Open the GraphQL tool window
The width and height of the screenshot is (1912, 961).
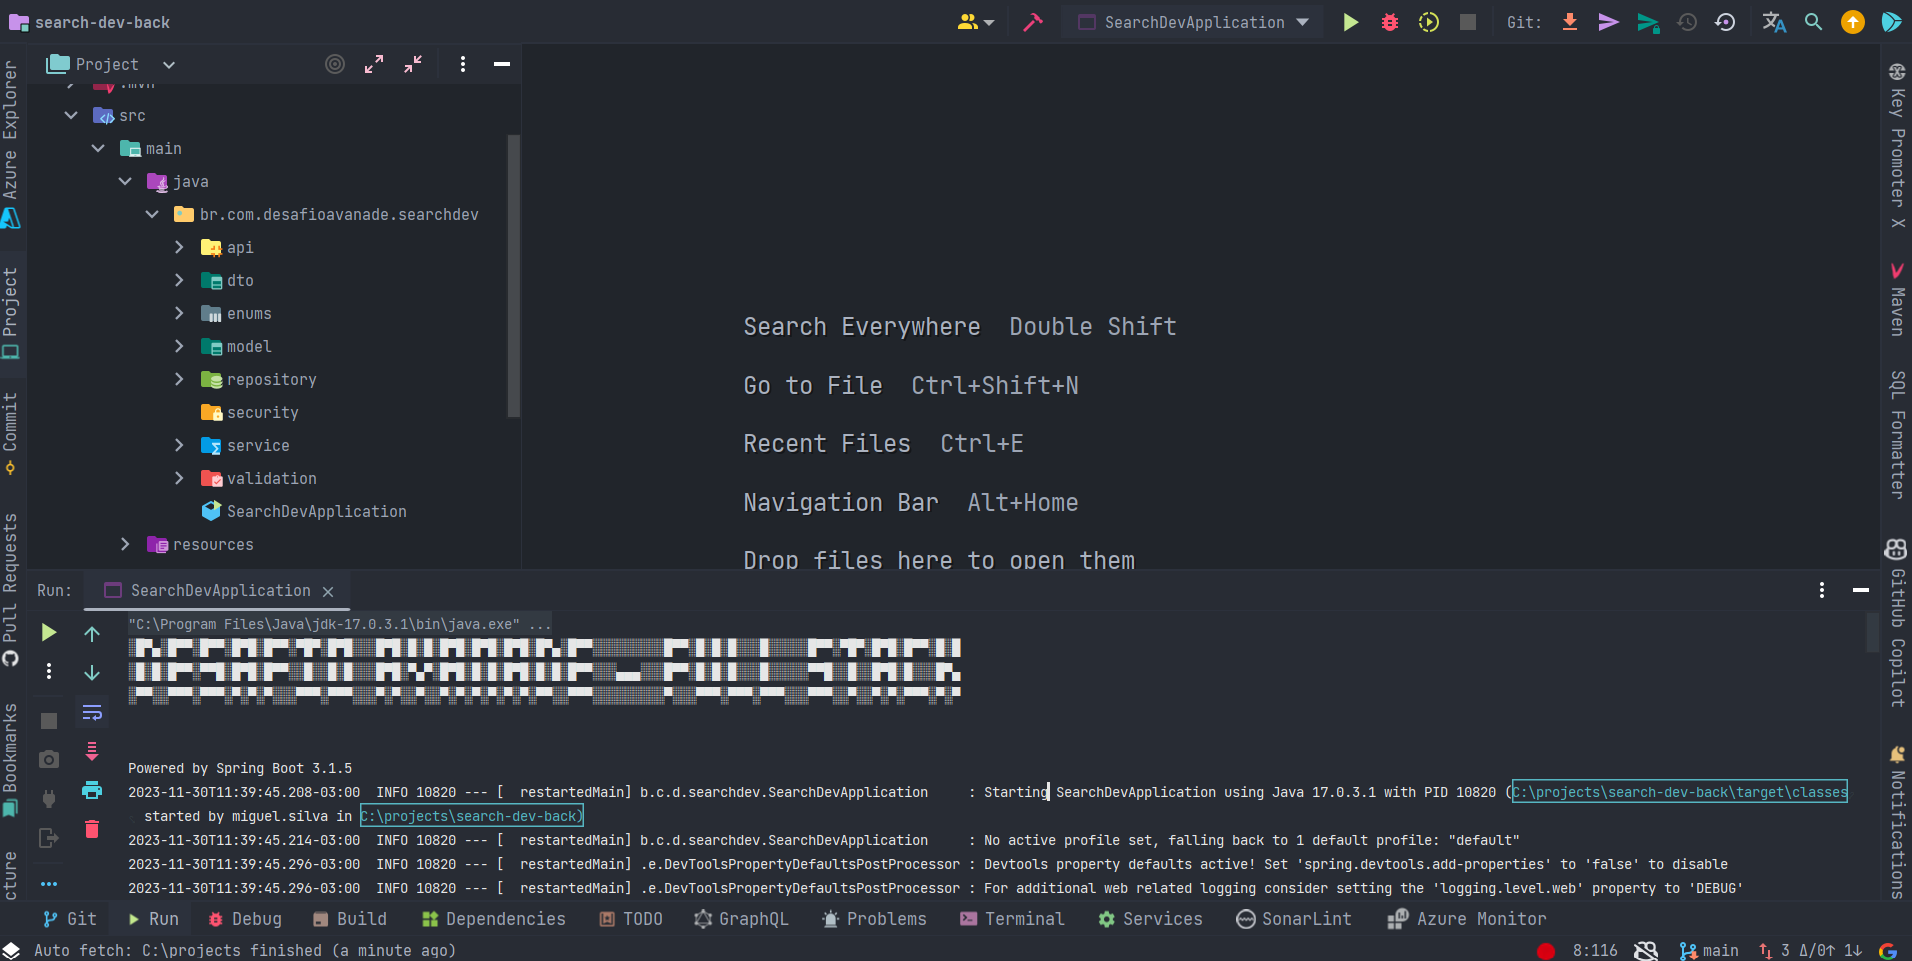click(x=741, y=919)
